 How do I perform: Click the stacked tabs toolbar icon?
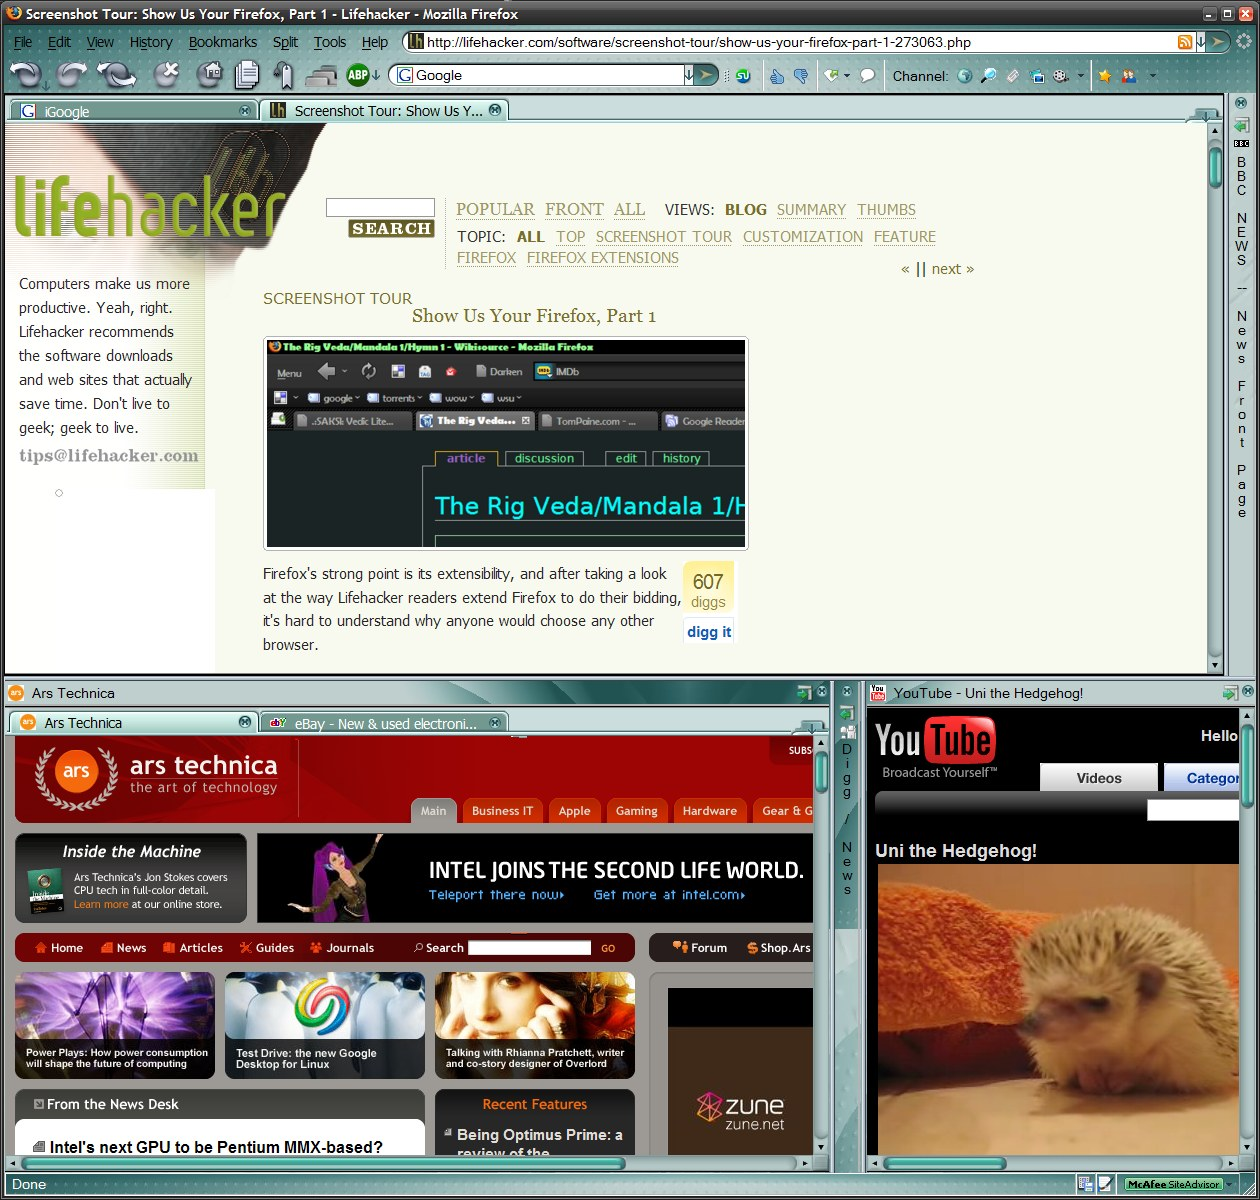coord(322,75)
